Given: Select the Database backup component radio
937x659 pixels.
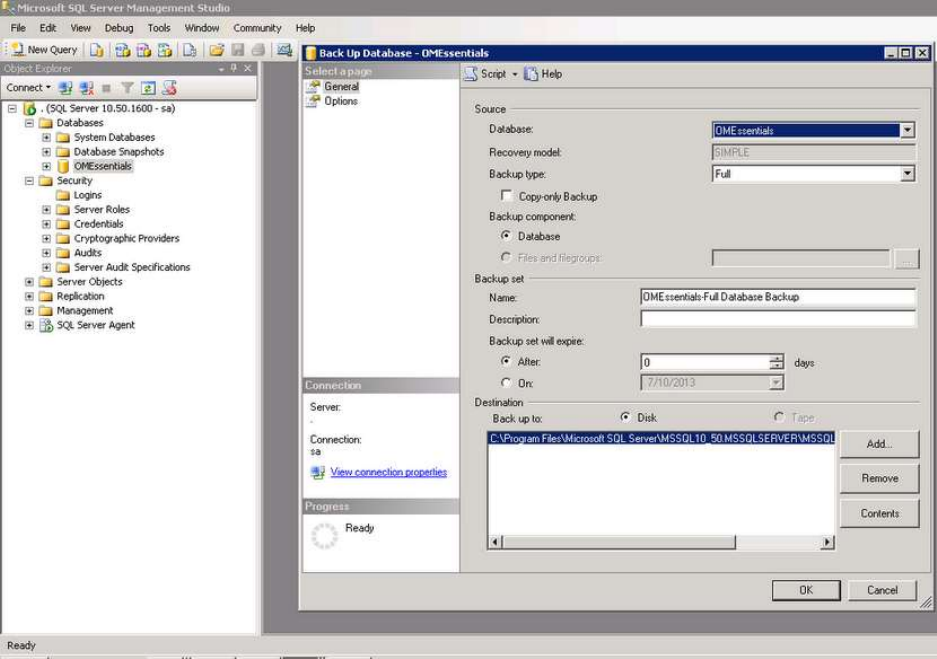Looking at the screenshot, I should pos(506,235).
